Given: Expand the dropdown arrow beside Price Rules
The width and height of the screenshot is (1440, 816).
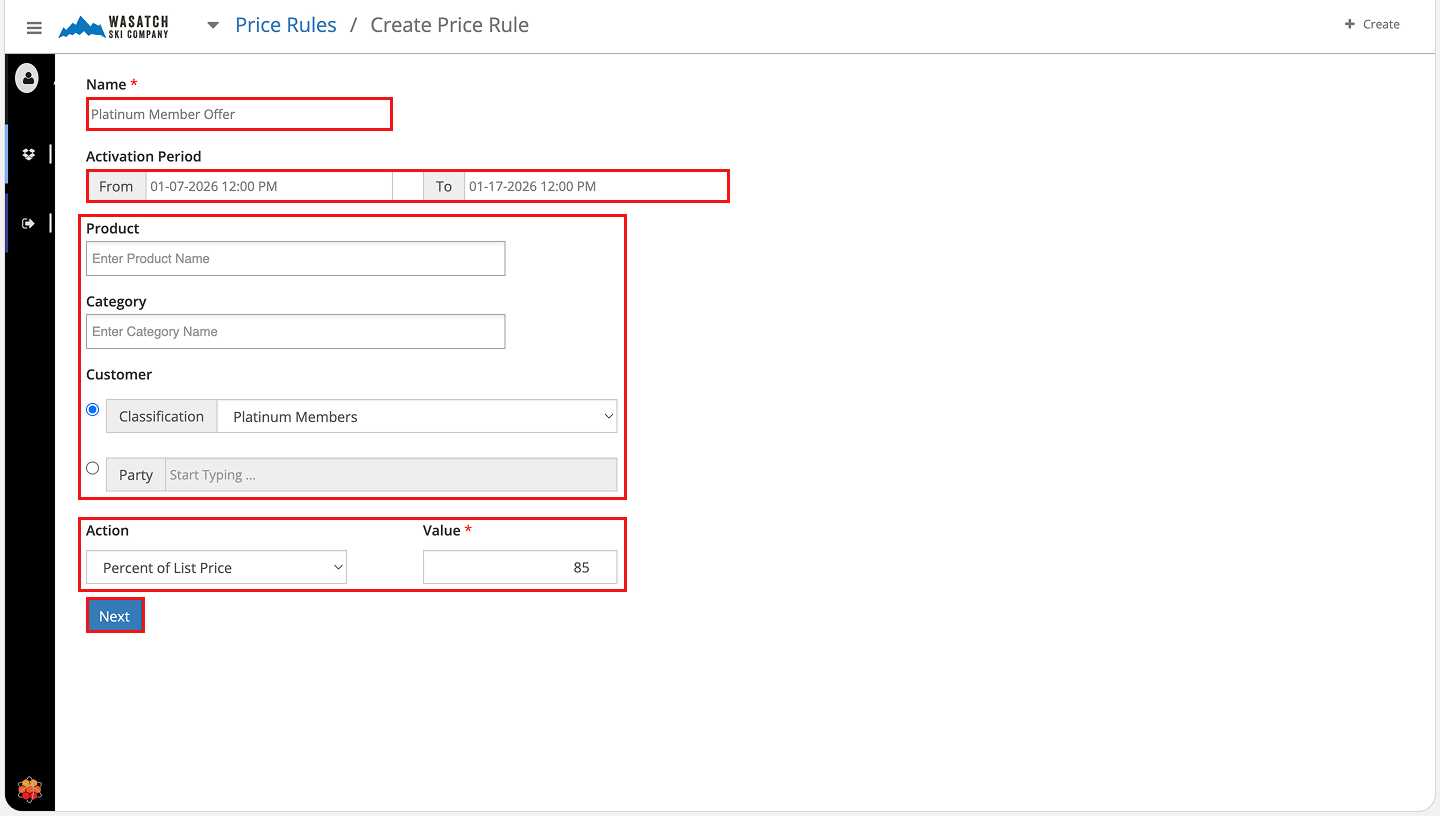Looking at the screenshot, I should pyautogui.click(x=213, y=26).
